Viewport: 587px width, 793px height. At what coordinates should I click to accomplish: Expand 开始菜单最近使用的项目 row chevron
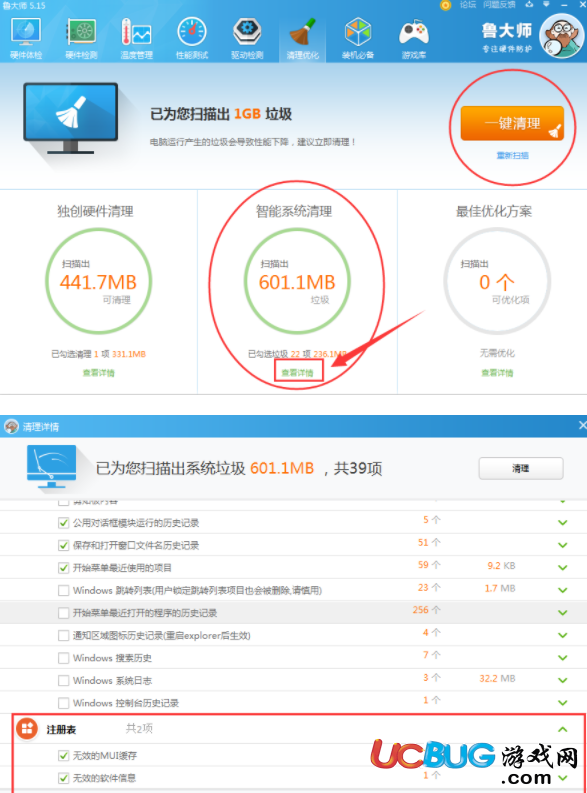562,567
